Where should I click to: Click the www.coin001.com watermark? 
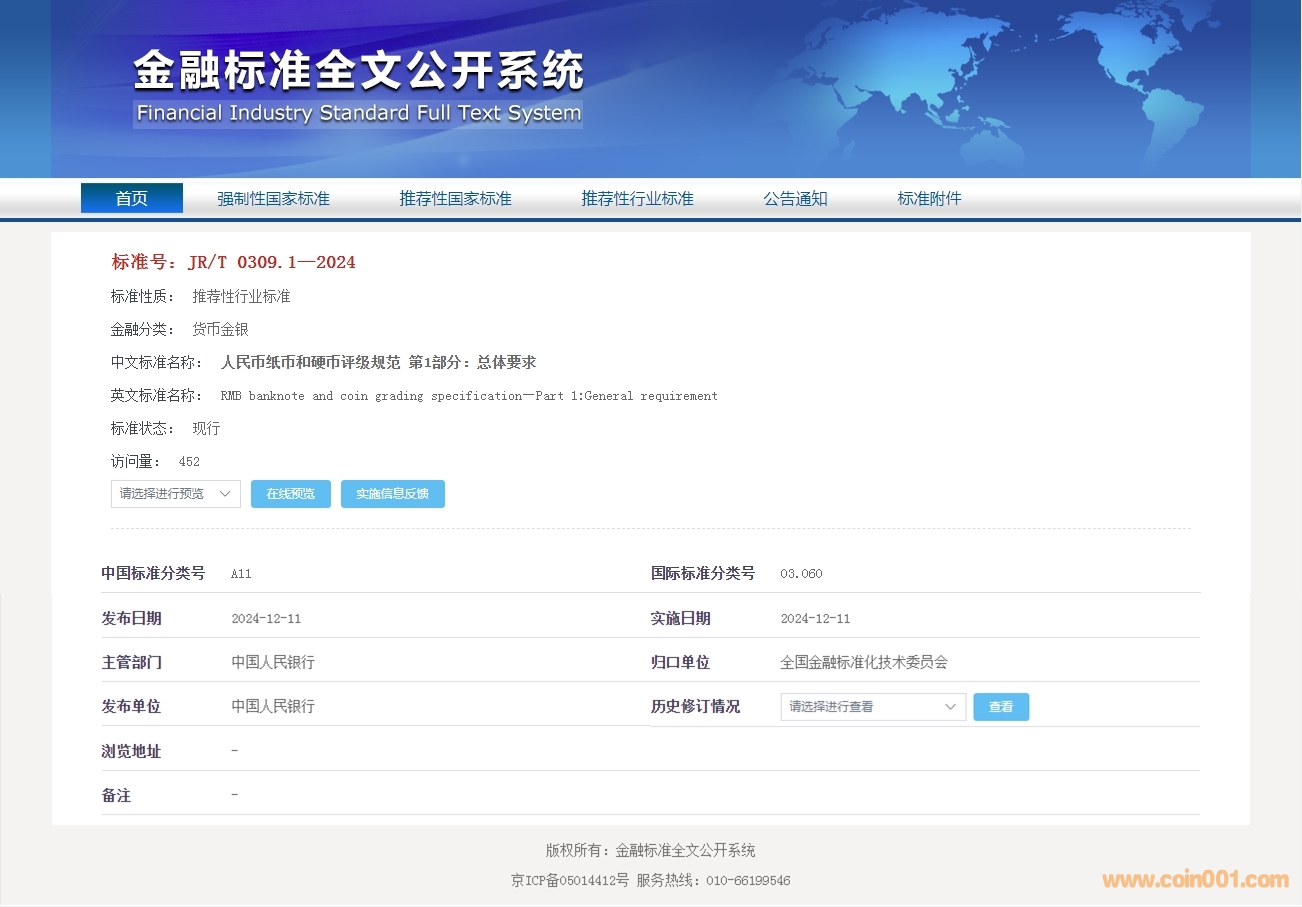click(1195, 880)
